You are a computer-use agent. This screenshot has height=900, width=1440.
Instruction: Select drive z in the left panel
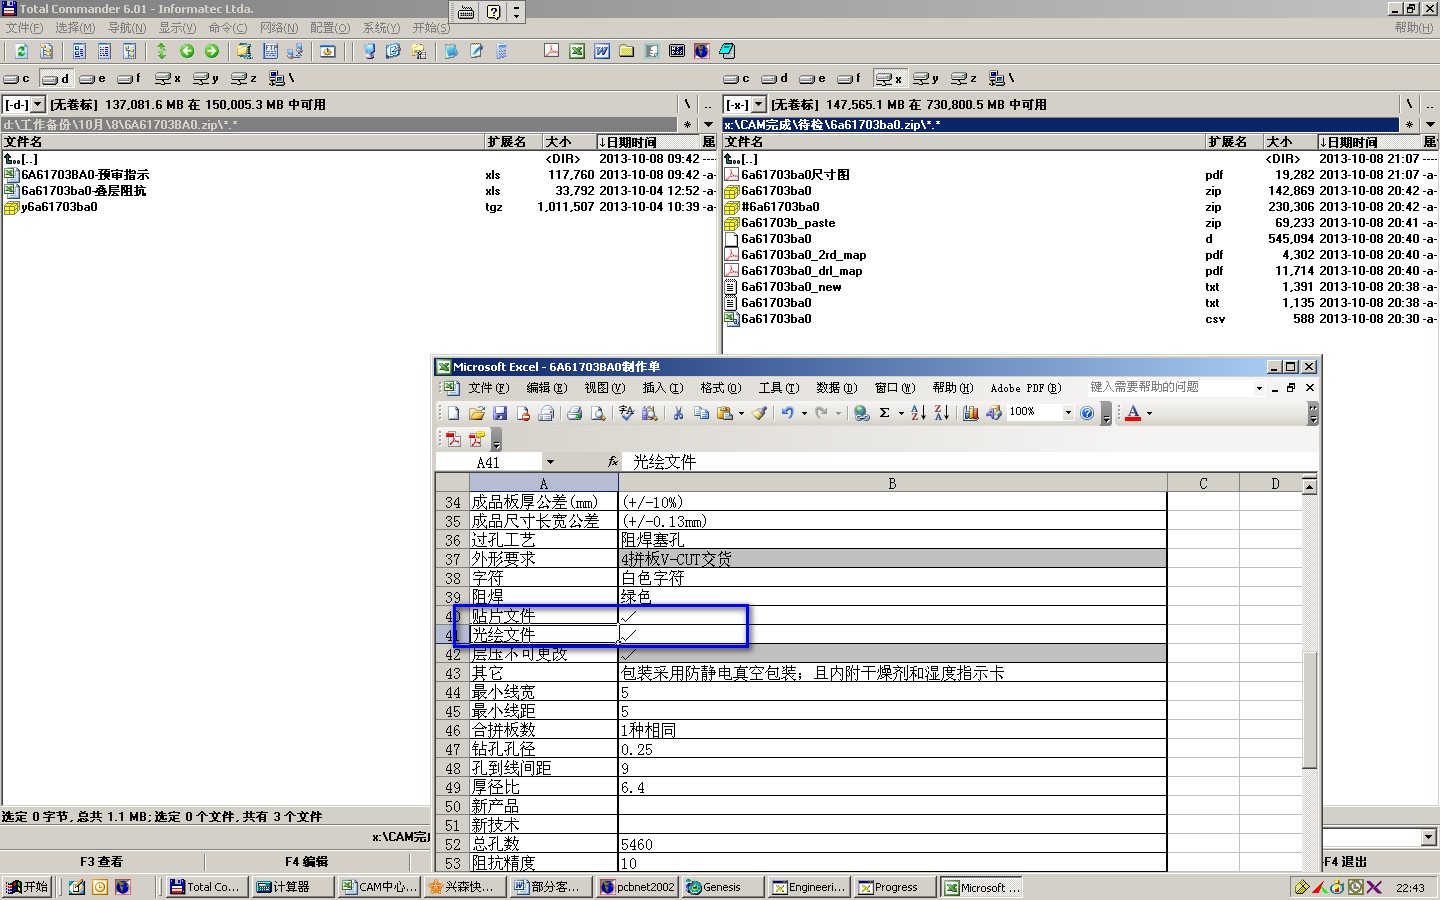click(x=244, y=78)
